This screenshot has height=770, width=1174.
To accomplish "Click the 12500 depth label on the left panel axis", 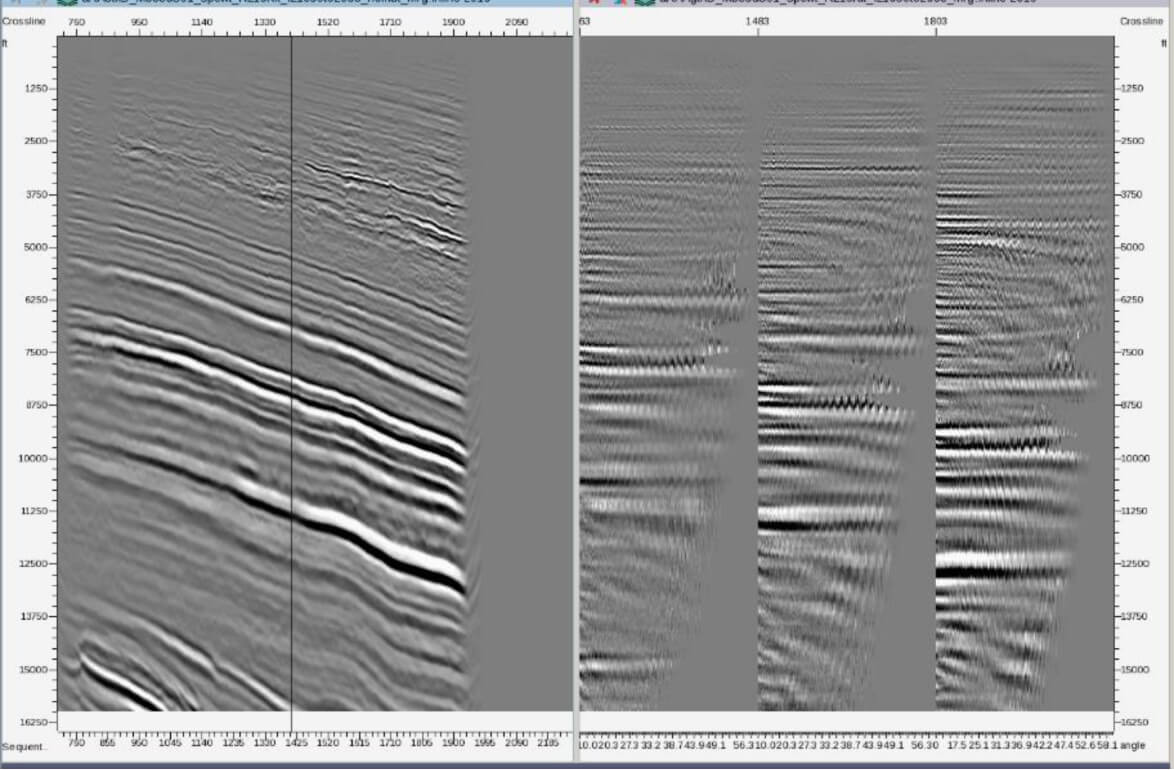I will click(x=33, y=564).
